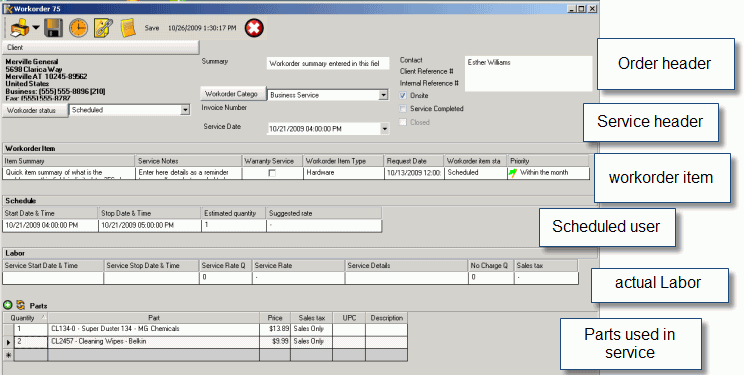Click the Sales Only cell for Super Duster
This screenshot has width=744, height=375.
pos(311,329)
